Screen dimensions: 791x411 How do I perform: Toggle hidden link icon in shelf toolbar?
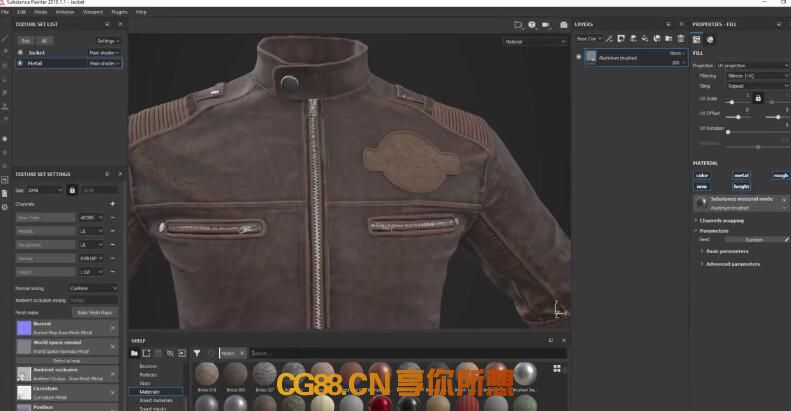click(x=170, y=353)
